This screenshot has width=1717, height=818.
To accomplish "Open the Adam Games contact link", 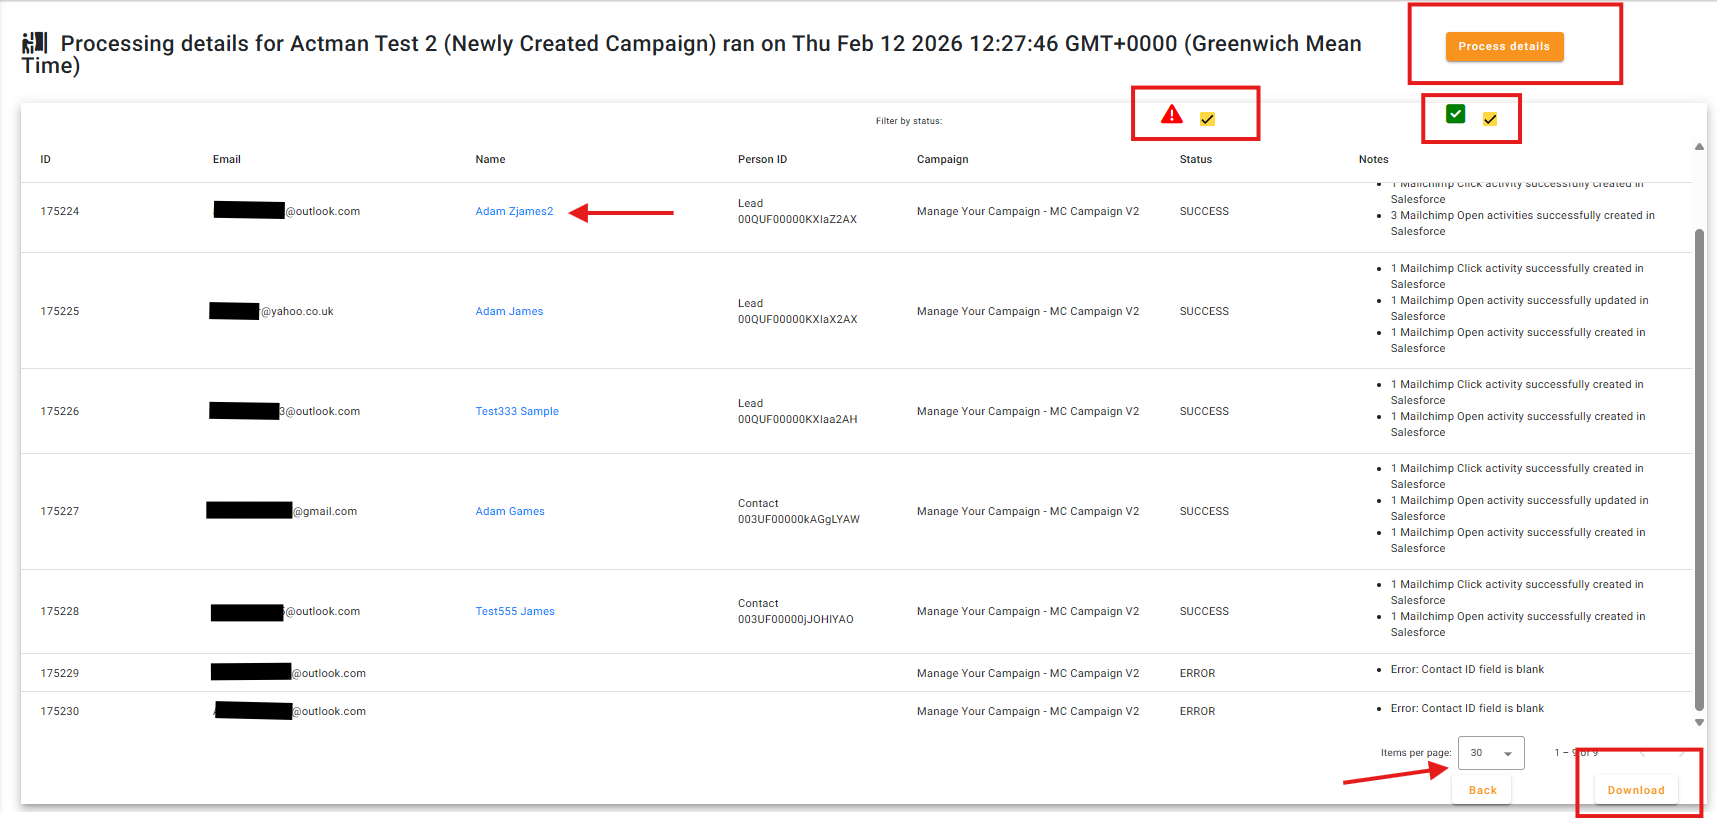I will 510,511.
